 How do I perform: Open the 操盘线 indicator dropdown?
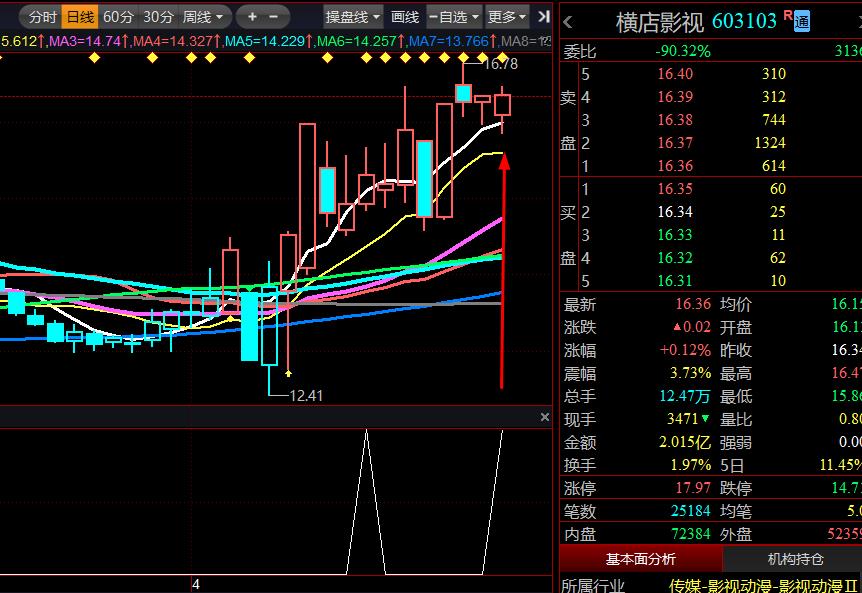pos(352,17)
